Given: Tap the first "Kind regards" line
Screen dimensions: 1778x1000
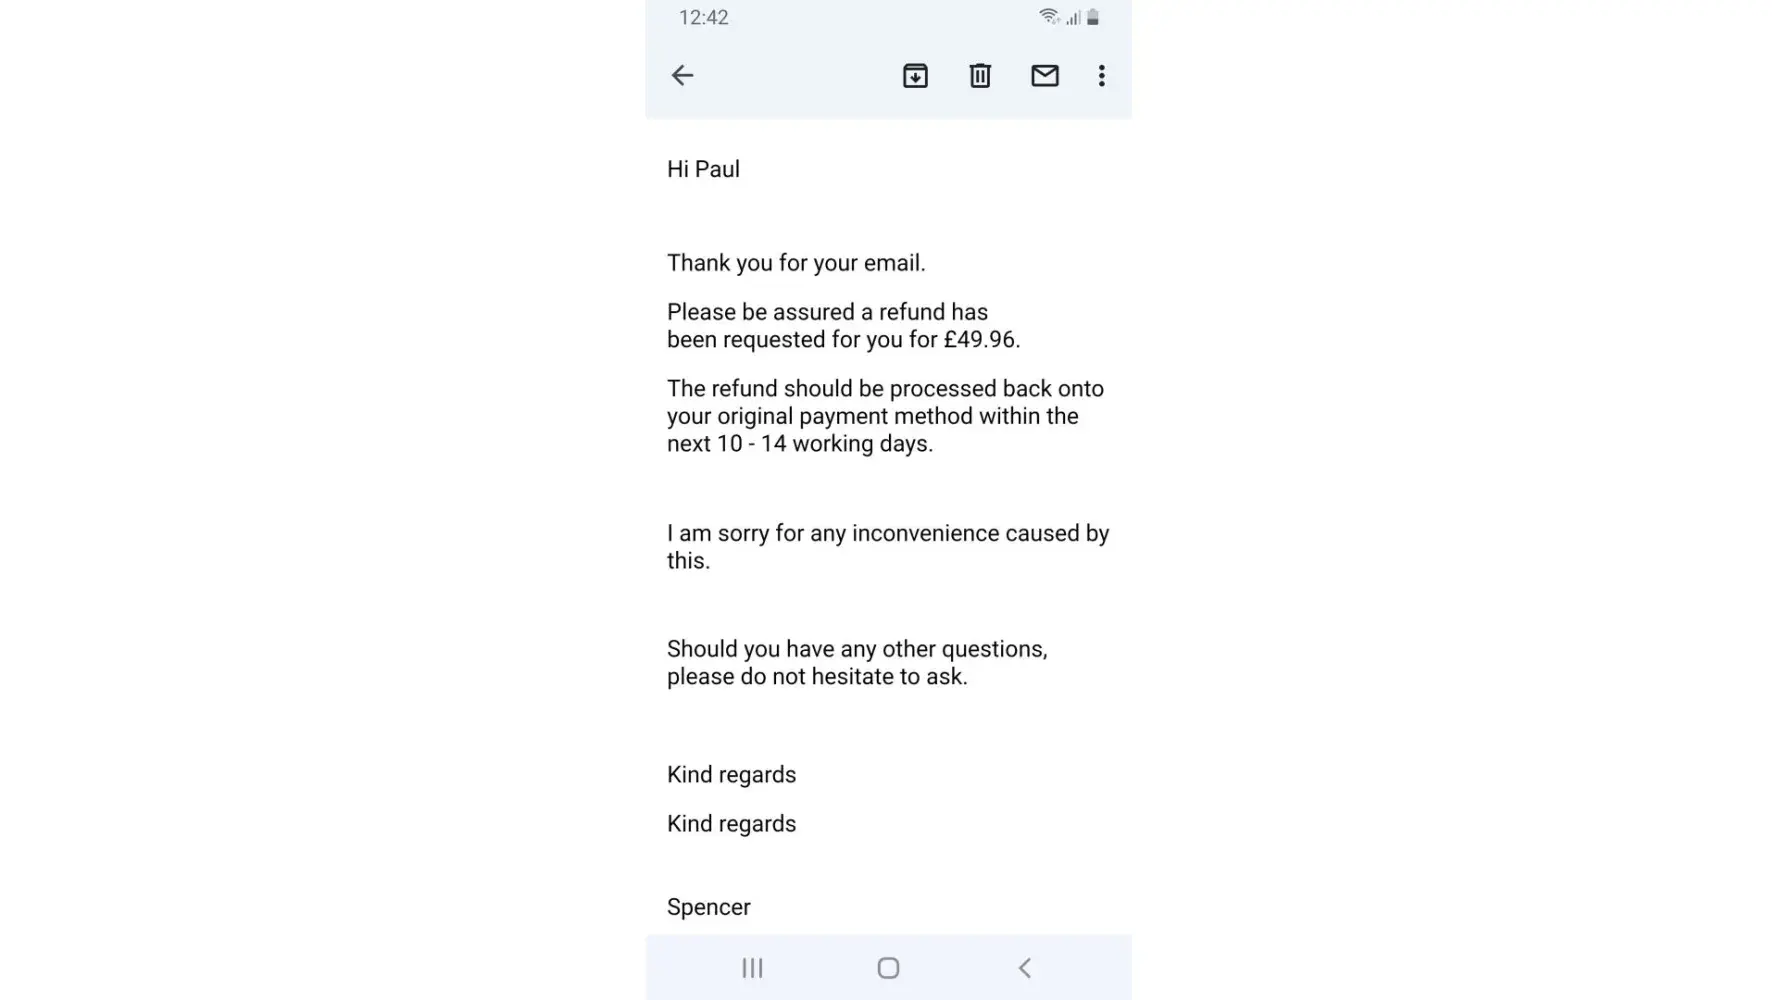Looking at the screenshot, I should click(x=731, y=775).
